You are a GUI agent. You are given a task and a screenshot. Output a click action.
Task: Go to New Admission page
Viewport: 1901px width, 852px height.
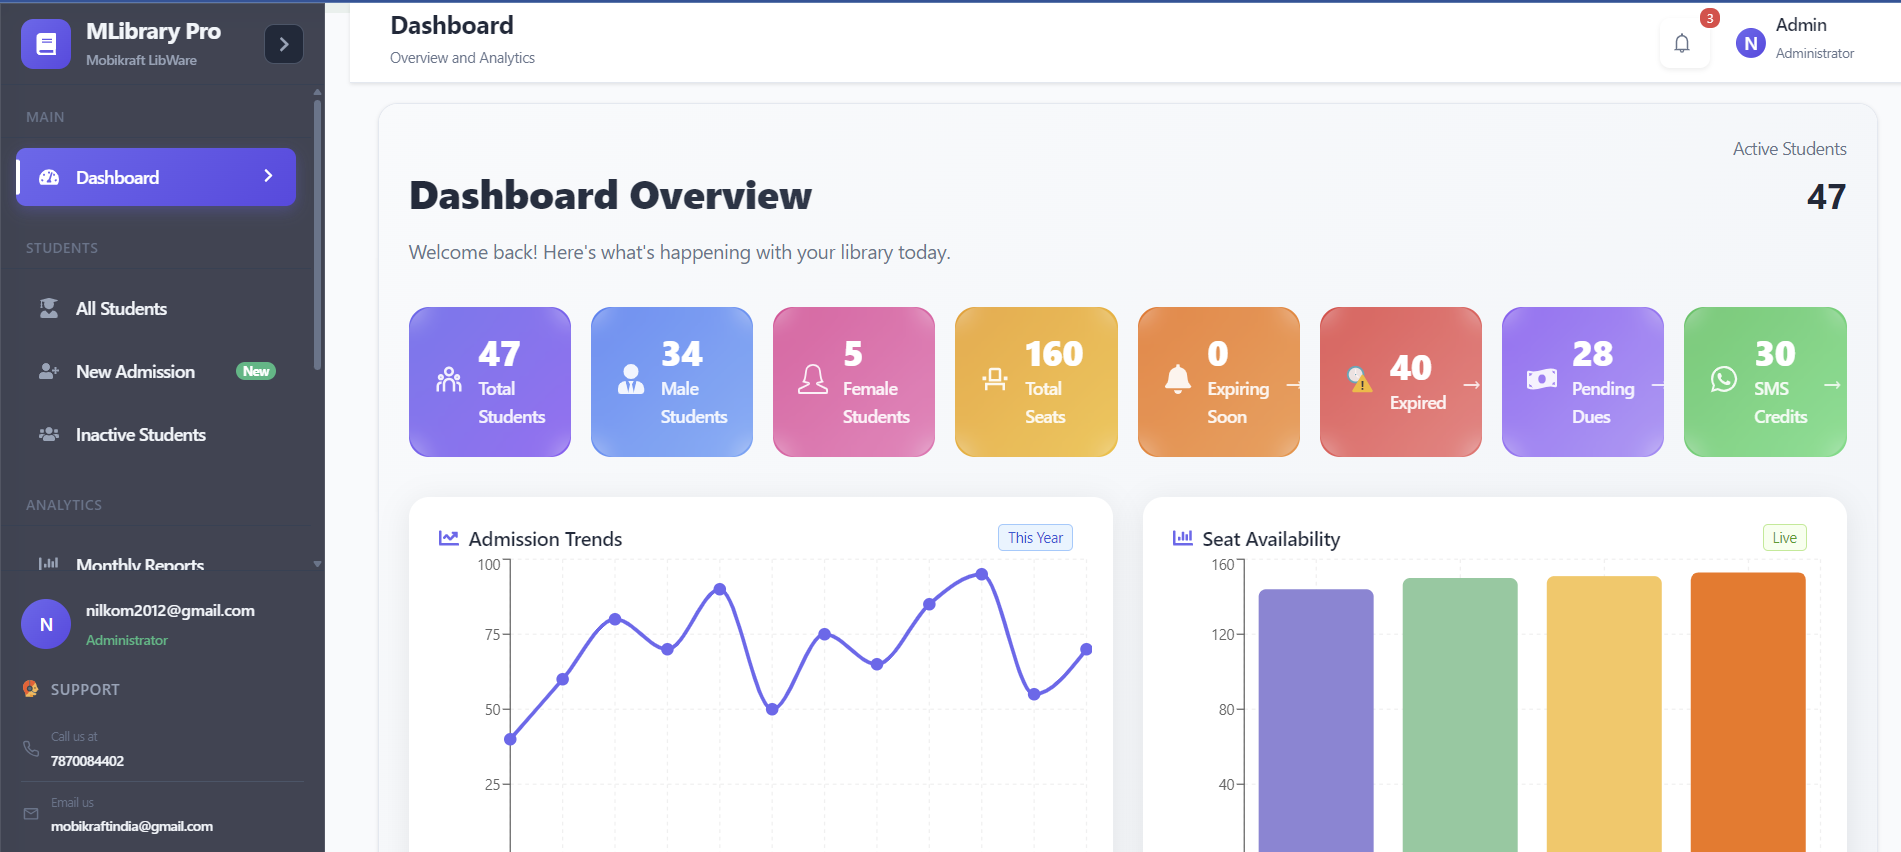(135, 372)
